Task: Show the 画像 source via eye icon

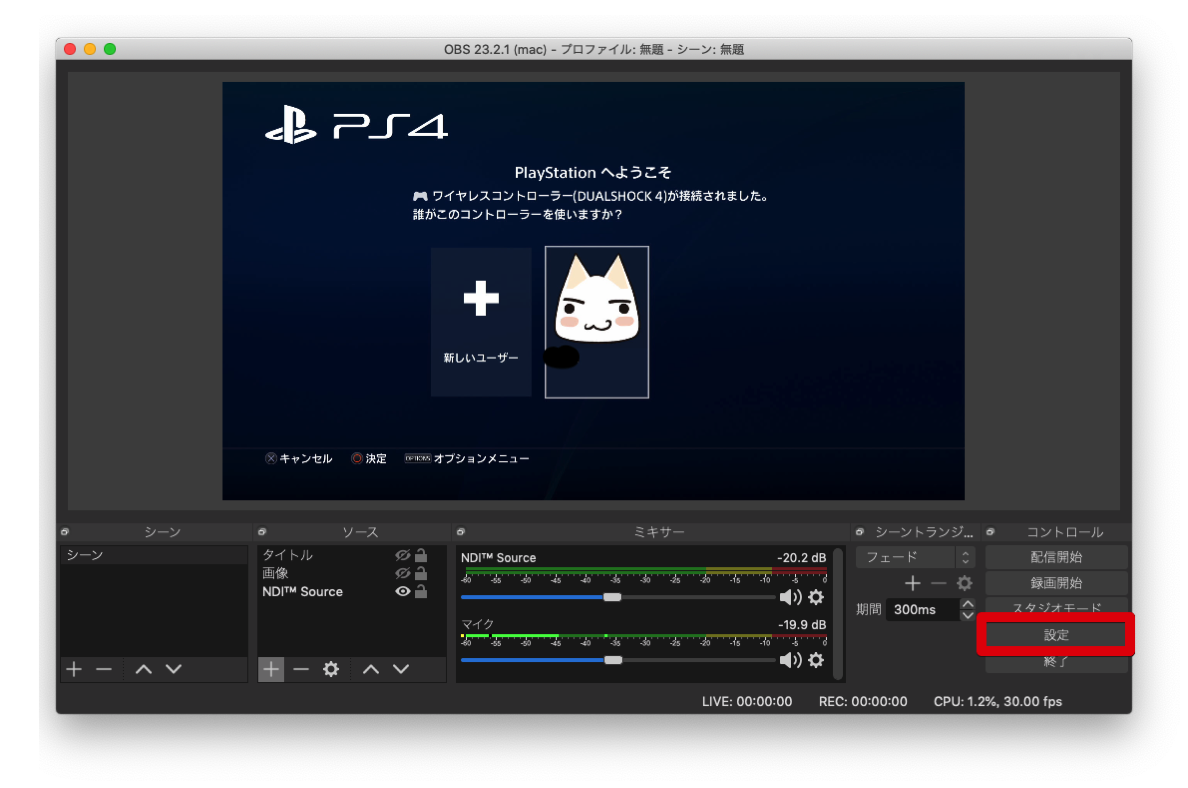Action: click(402, 574)
